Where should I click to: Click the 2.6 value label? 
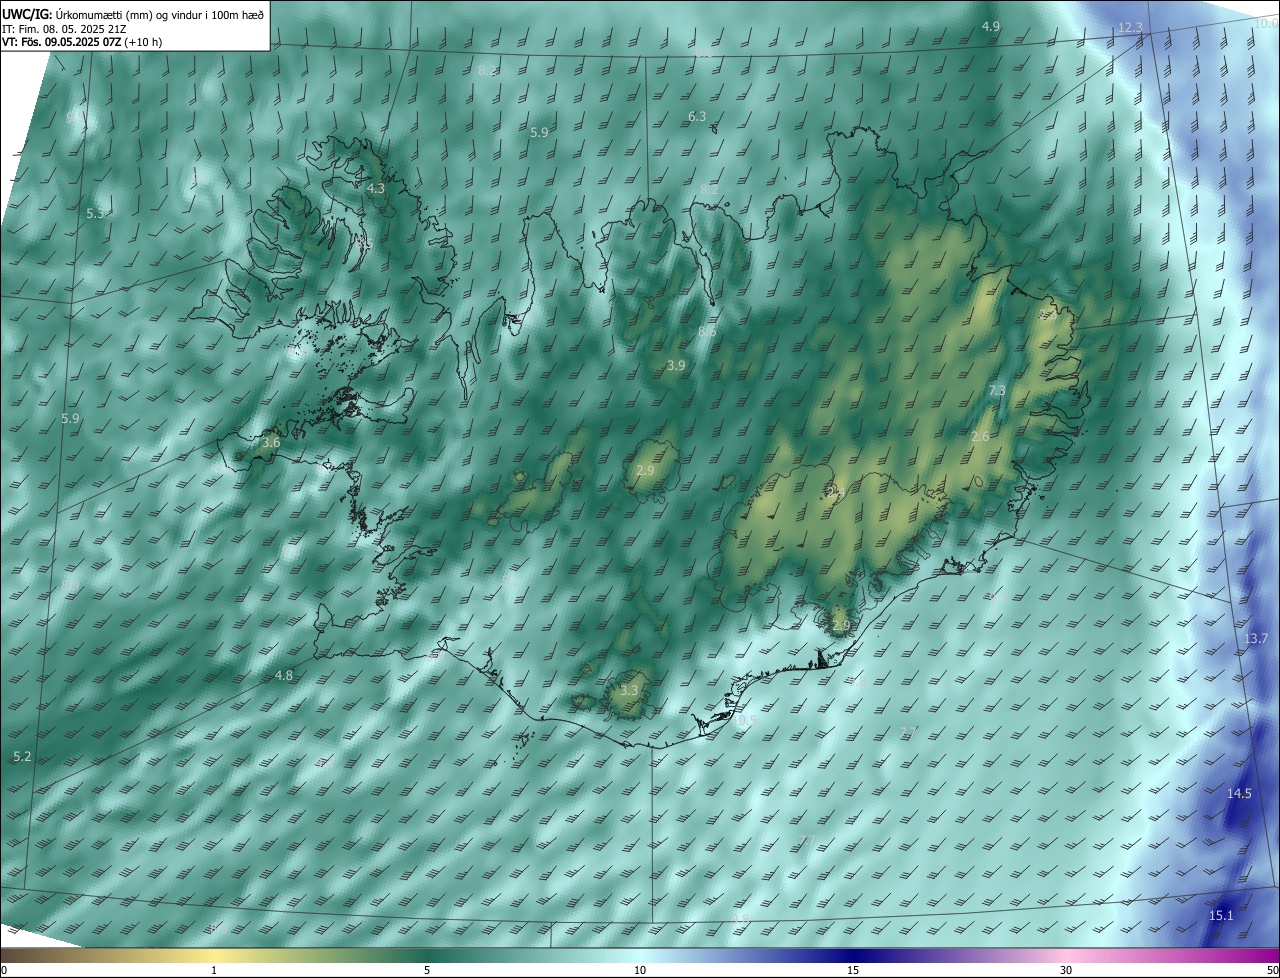click(x=980, y=436)
